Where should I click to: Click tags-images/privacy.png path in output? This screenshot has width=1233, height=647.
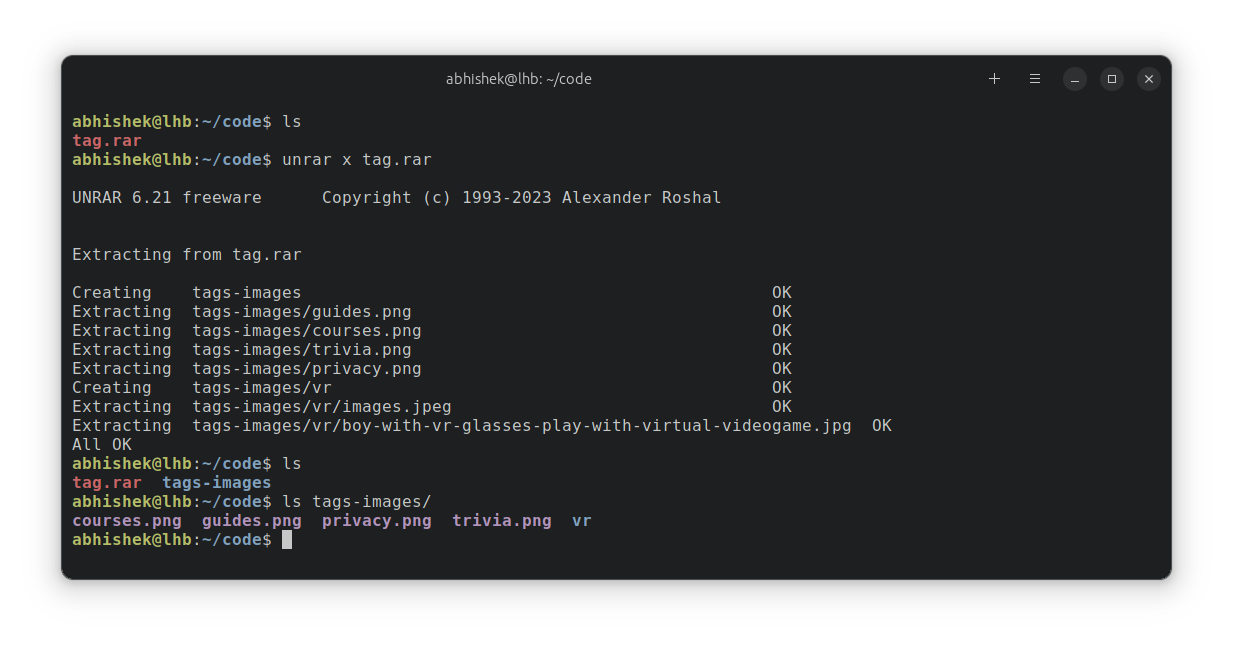(x=307, y=369)
